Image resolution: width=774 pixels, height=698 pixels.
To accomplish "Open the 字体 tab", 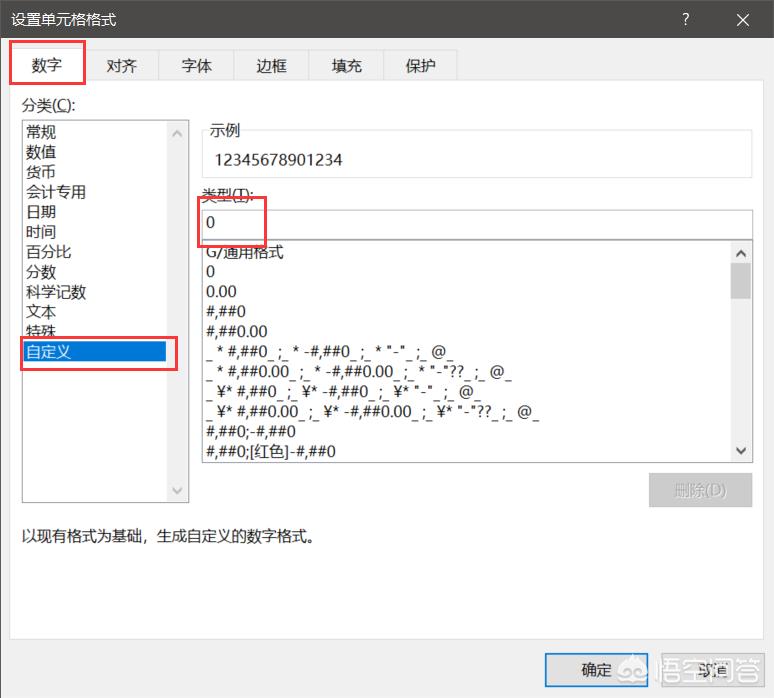I will click(196, 65).
